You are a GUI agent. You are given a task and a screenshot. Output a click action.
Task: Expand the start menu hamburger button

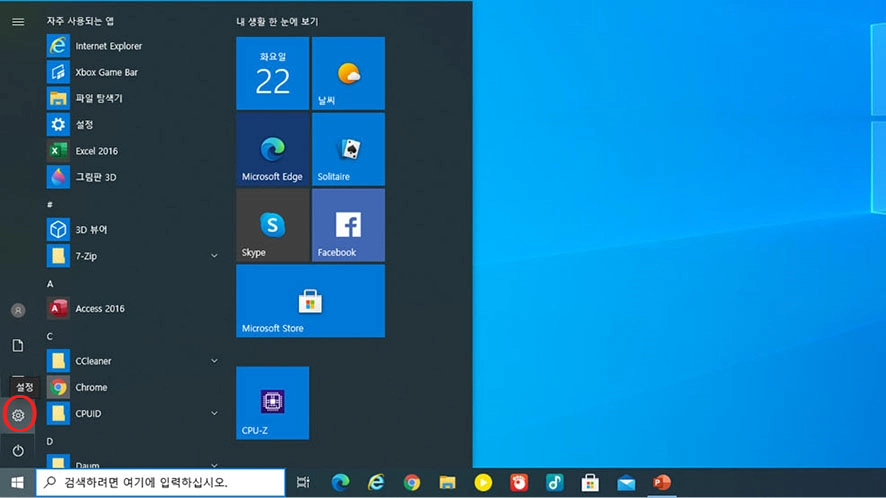(x=18, y=22)
